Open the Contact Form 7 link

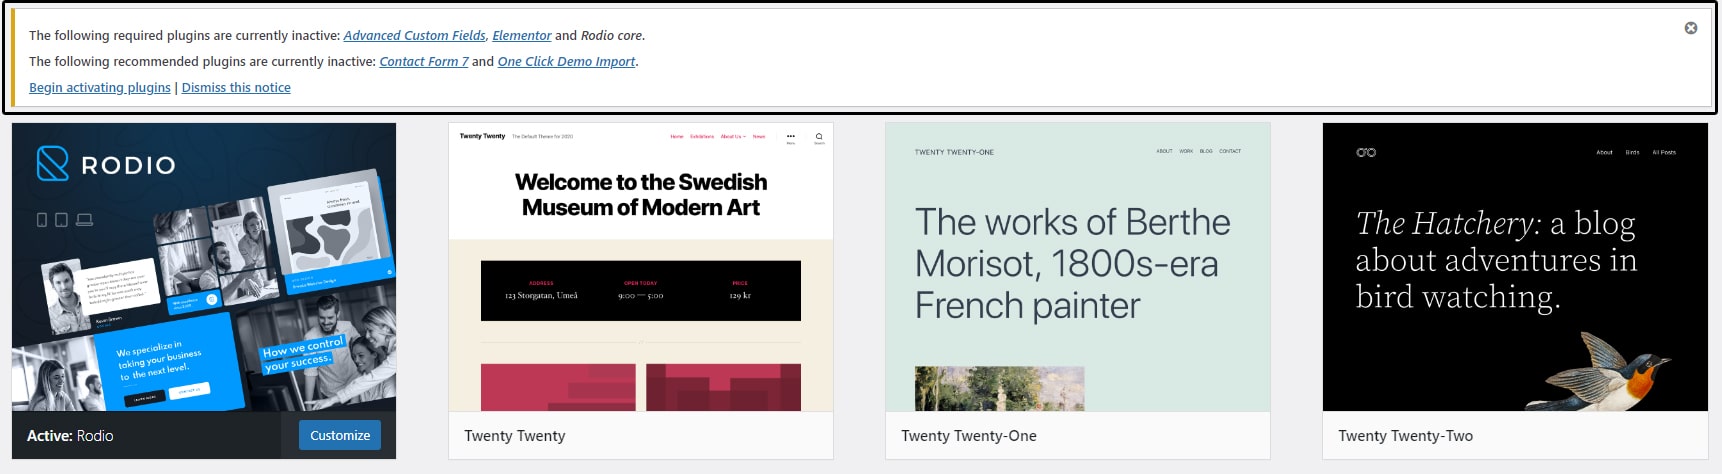424,61
